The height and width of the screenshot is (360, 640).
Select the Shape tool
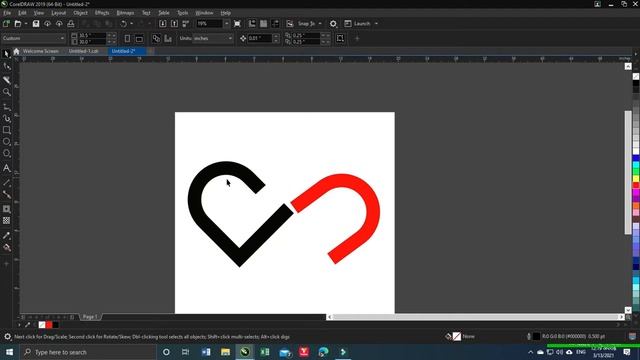click(7, 67)
